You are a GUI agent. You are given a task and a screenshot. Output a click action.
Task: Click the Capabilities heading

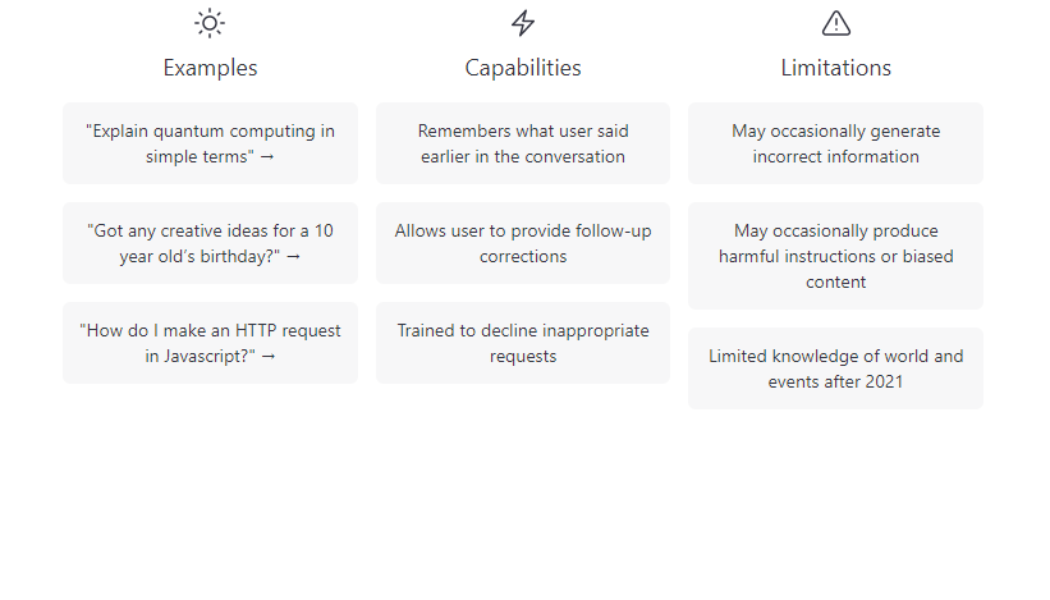[x=522, y=67]
